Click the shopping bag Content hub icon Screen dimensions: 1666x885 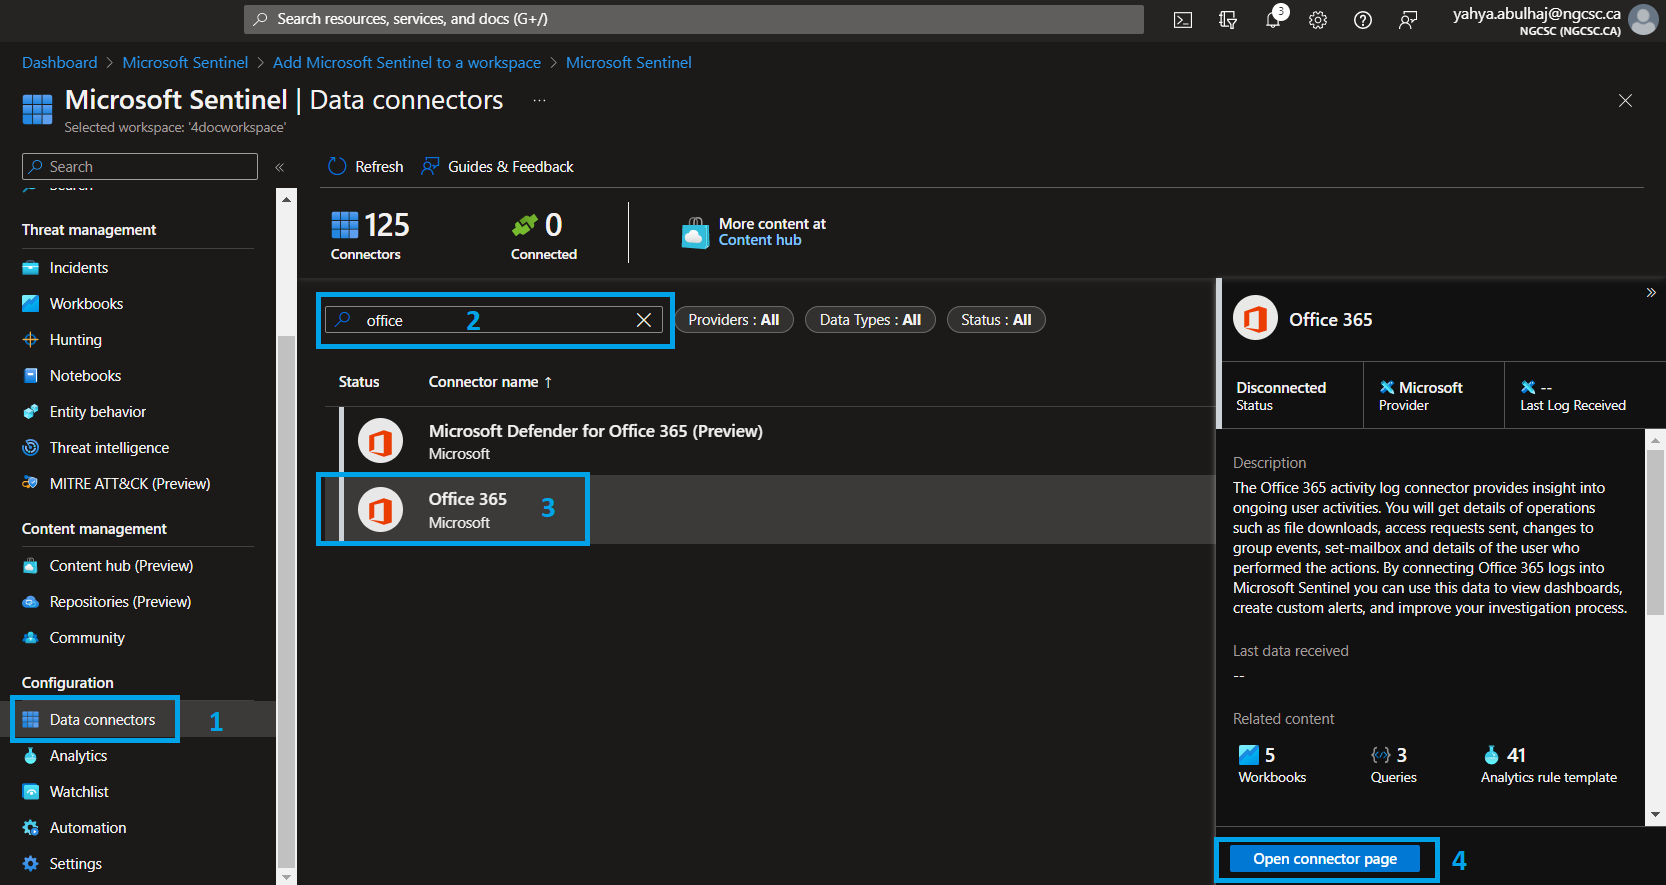[x=695, y=233]
